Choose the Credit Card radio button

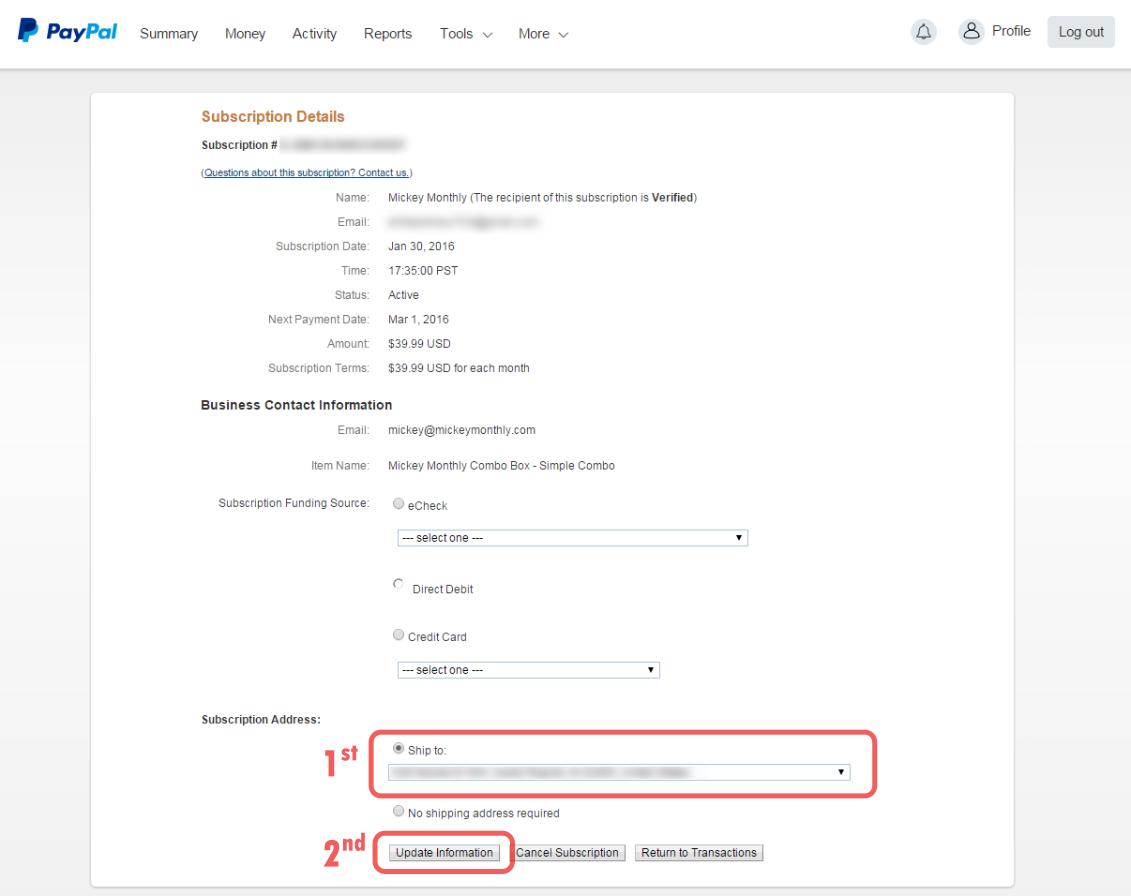click(x=398, y=635)
